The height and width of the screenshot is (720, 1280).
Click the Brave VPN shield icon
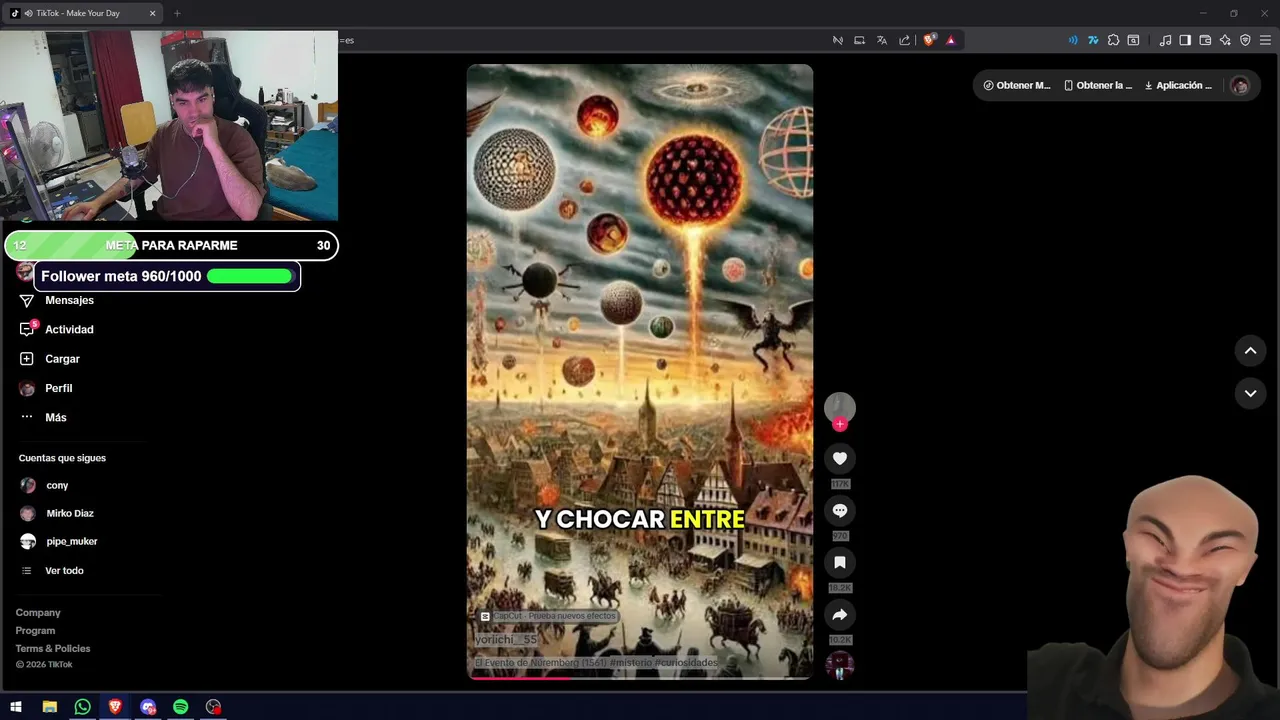tap(1245, 40)
